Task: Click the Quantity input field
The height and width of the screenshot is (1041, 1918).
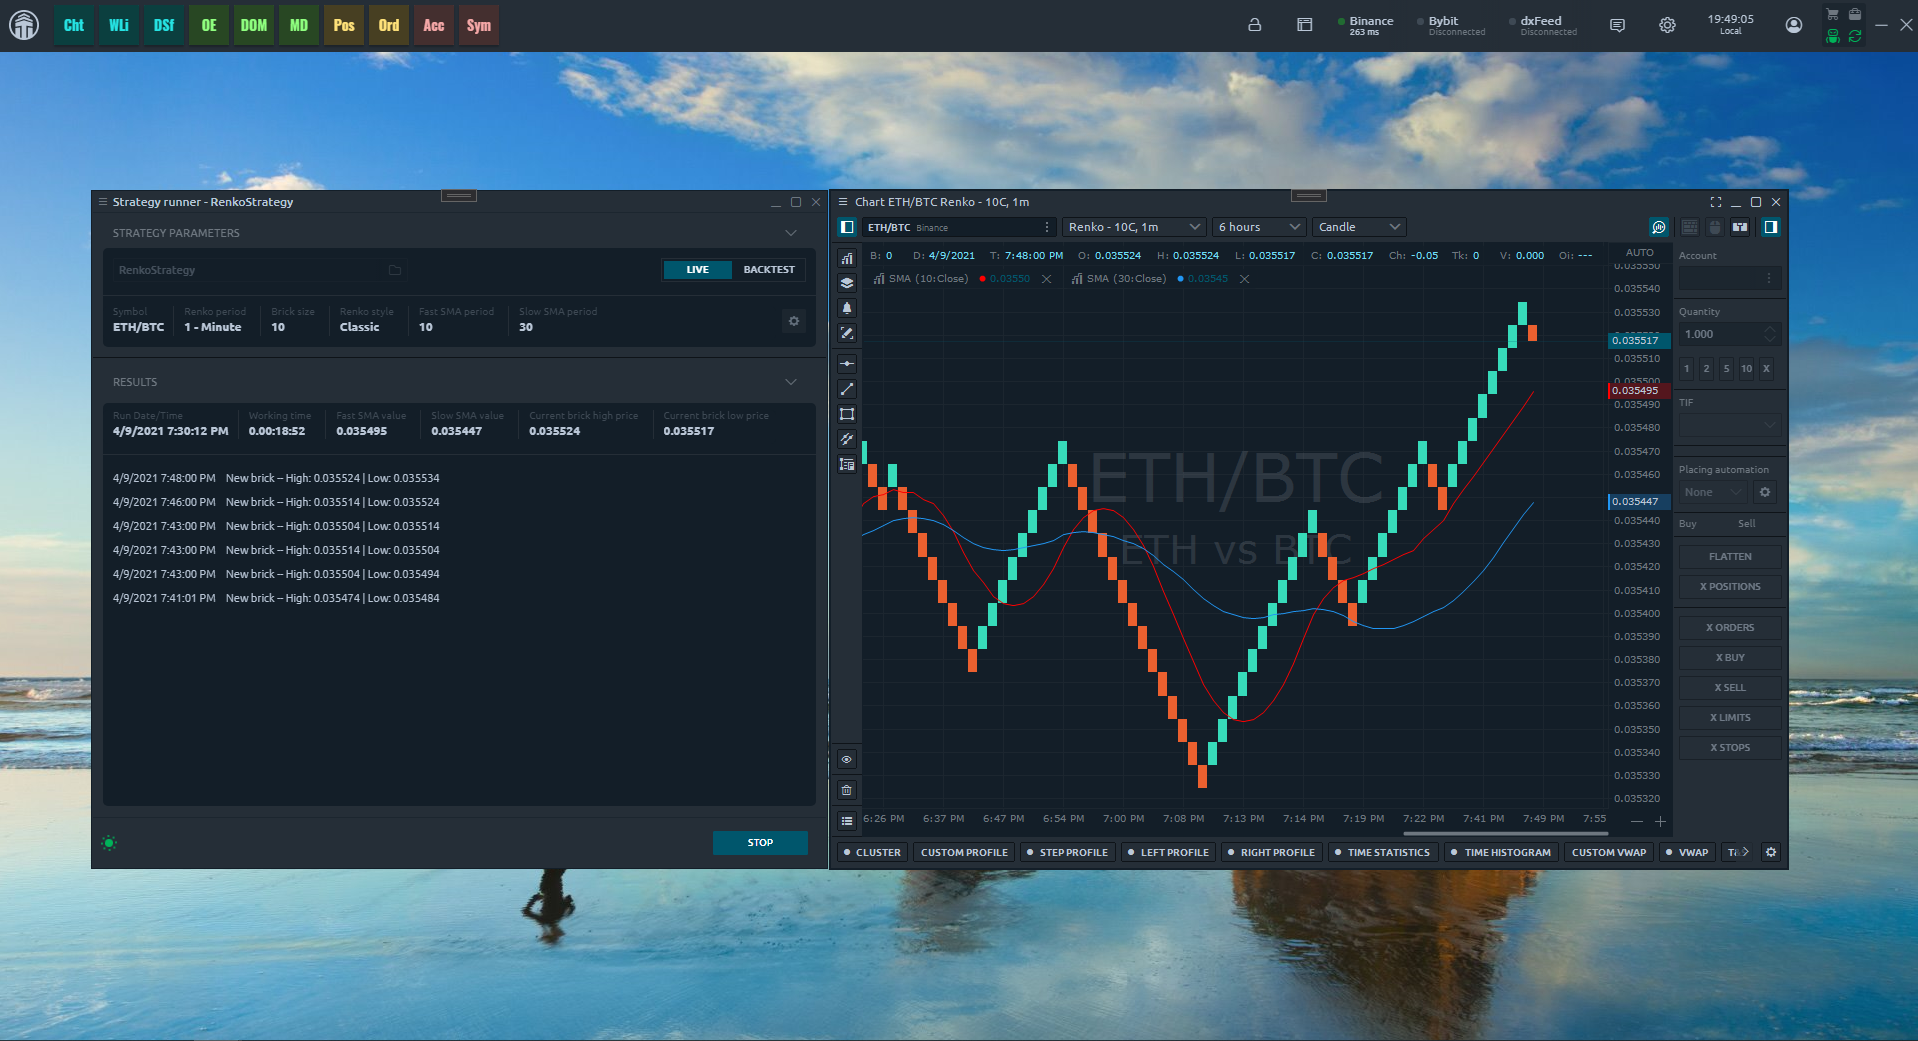Action: pyautogui.click(x=1721, y=334)
